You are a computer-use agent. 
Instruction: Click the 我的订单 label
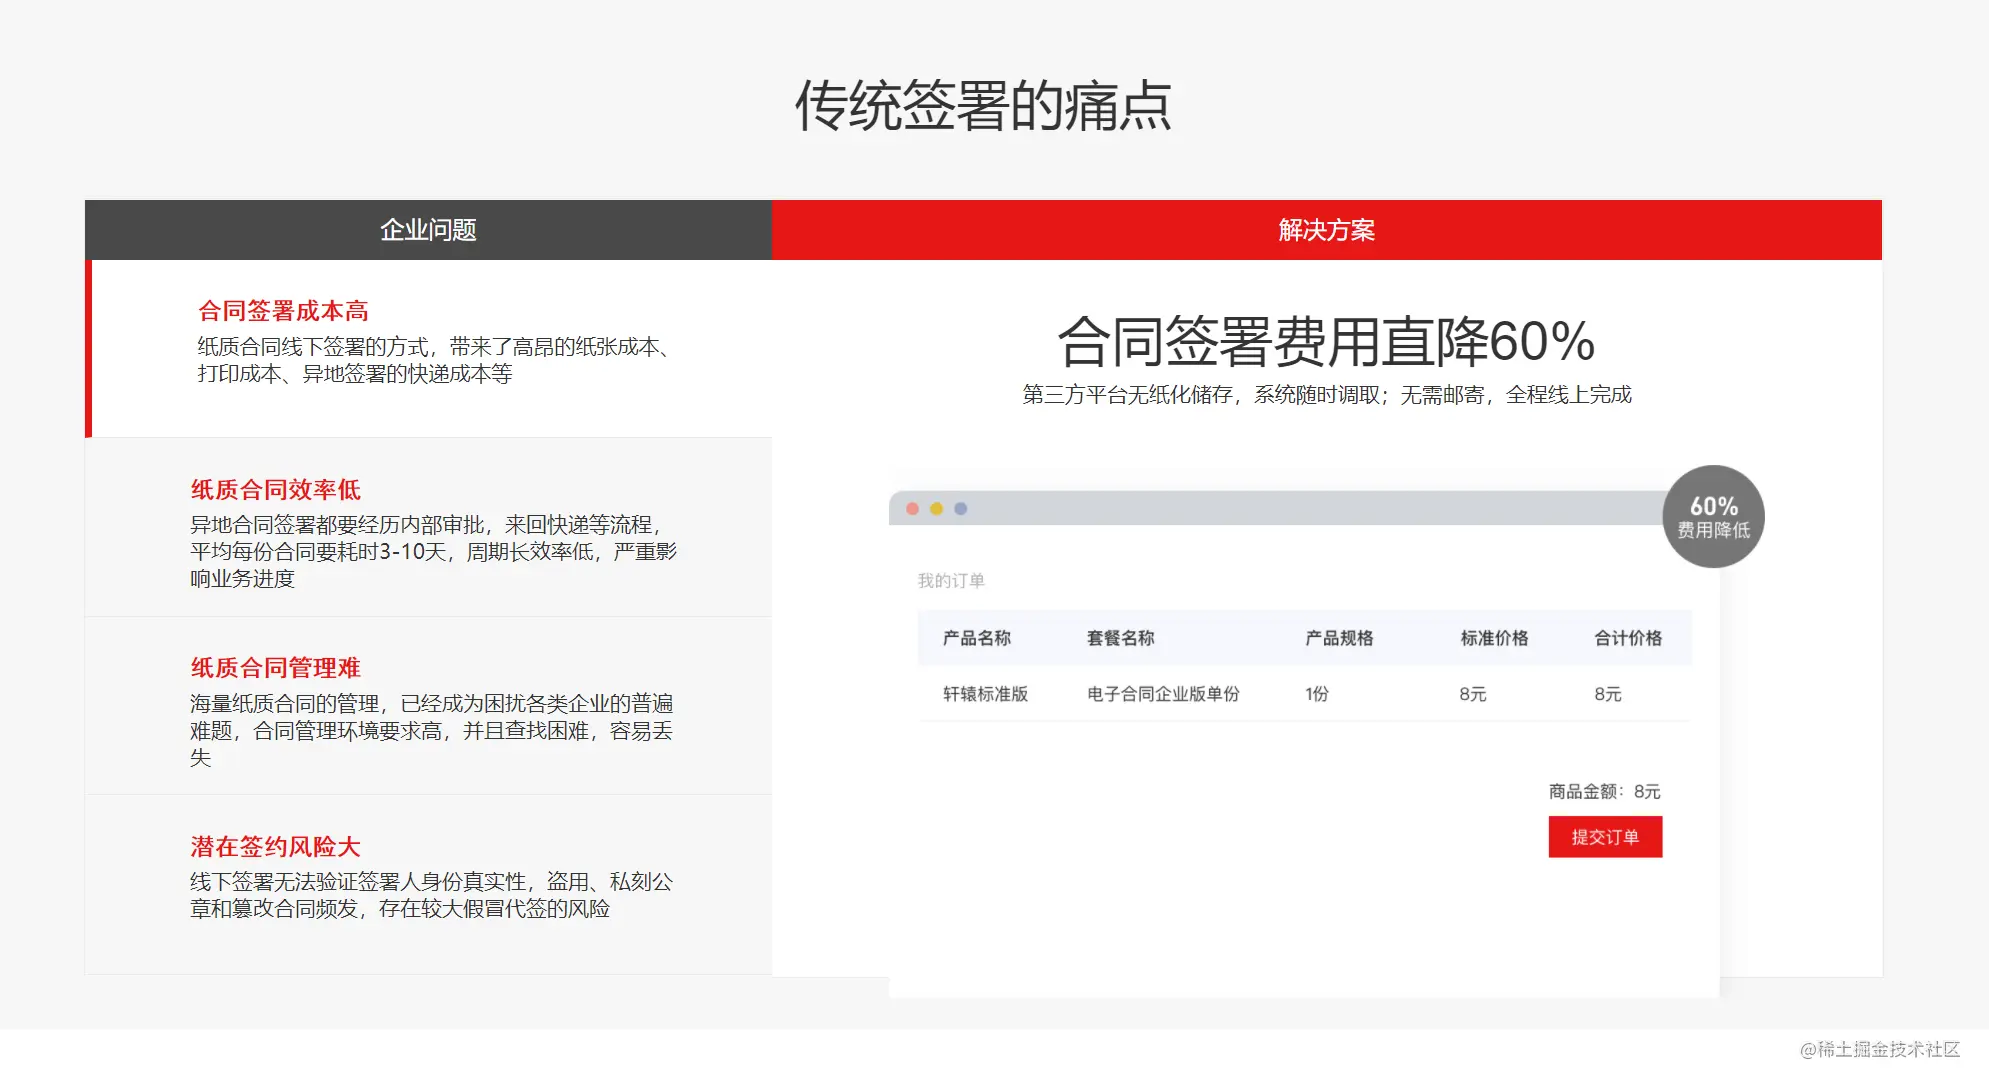point(951,581)
